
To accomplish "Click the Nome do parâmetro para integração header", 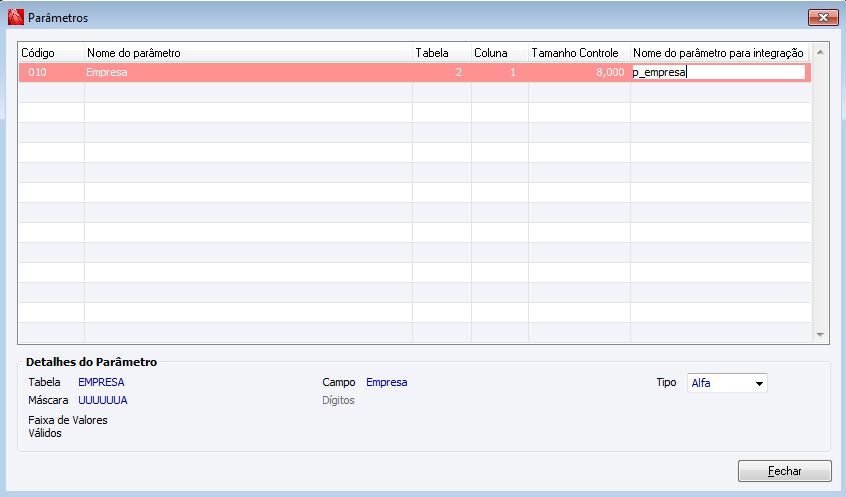I will pyautogui.click(x=720, y=53).
